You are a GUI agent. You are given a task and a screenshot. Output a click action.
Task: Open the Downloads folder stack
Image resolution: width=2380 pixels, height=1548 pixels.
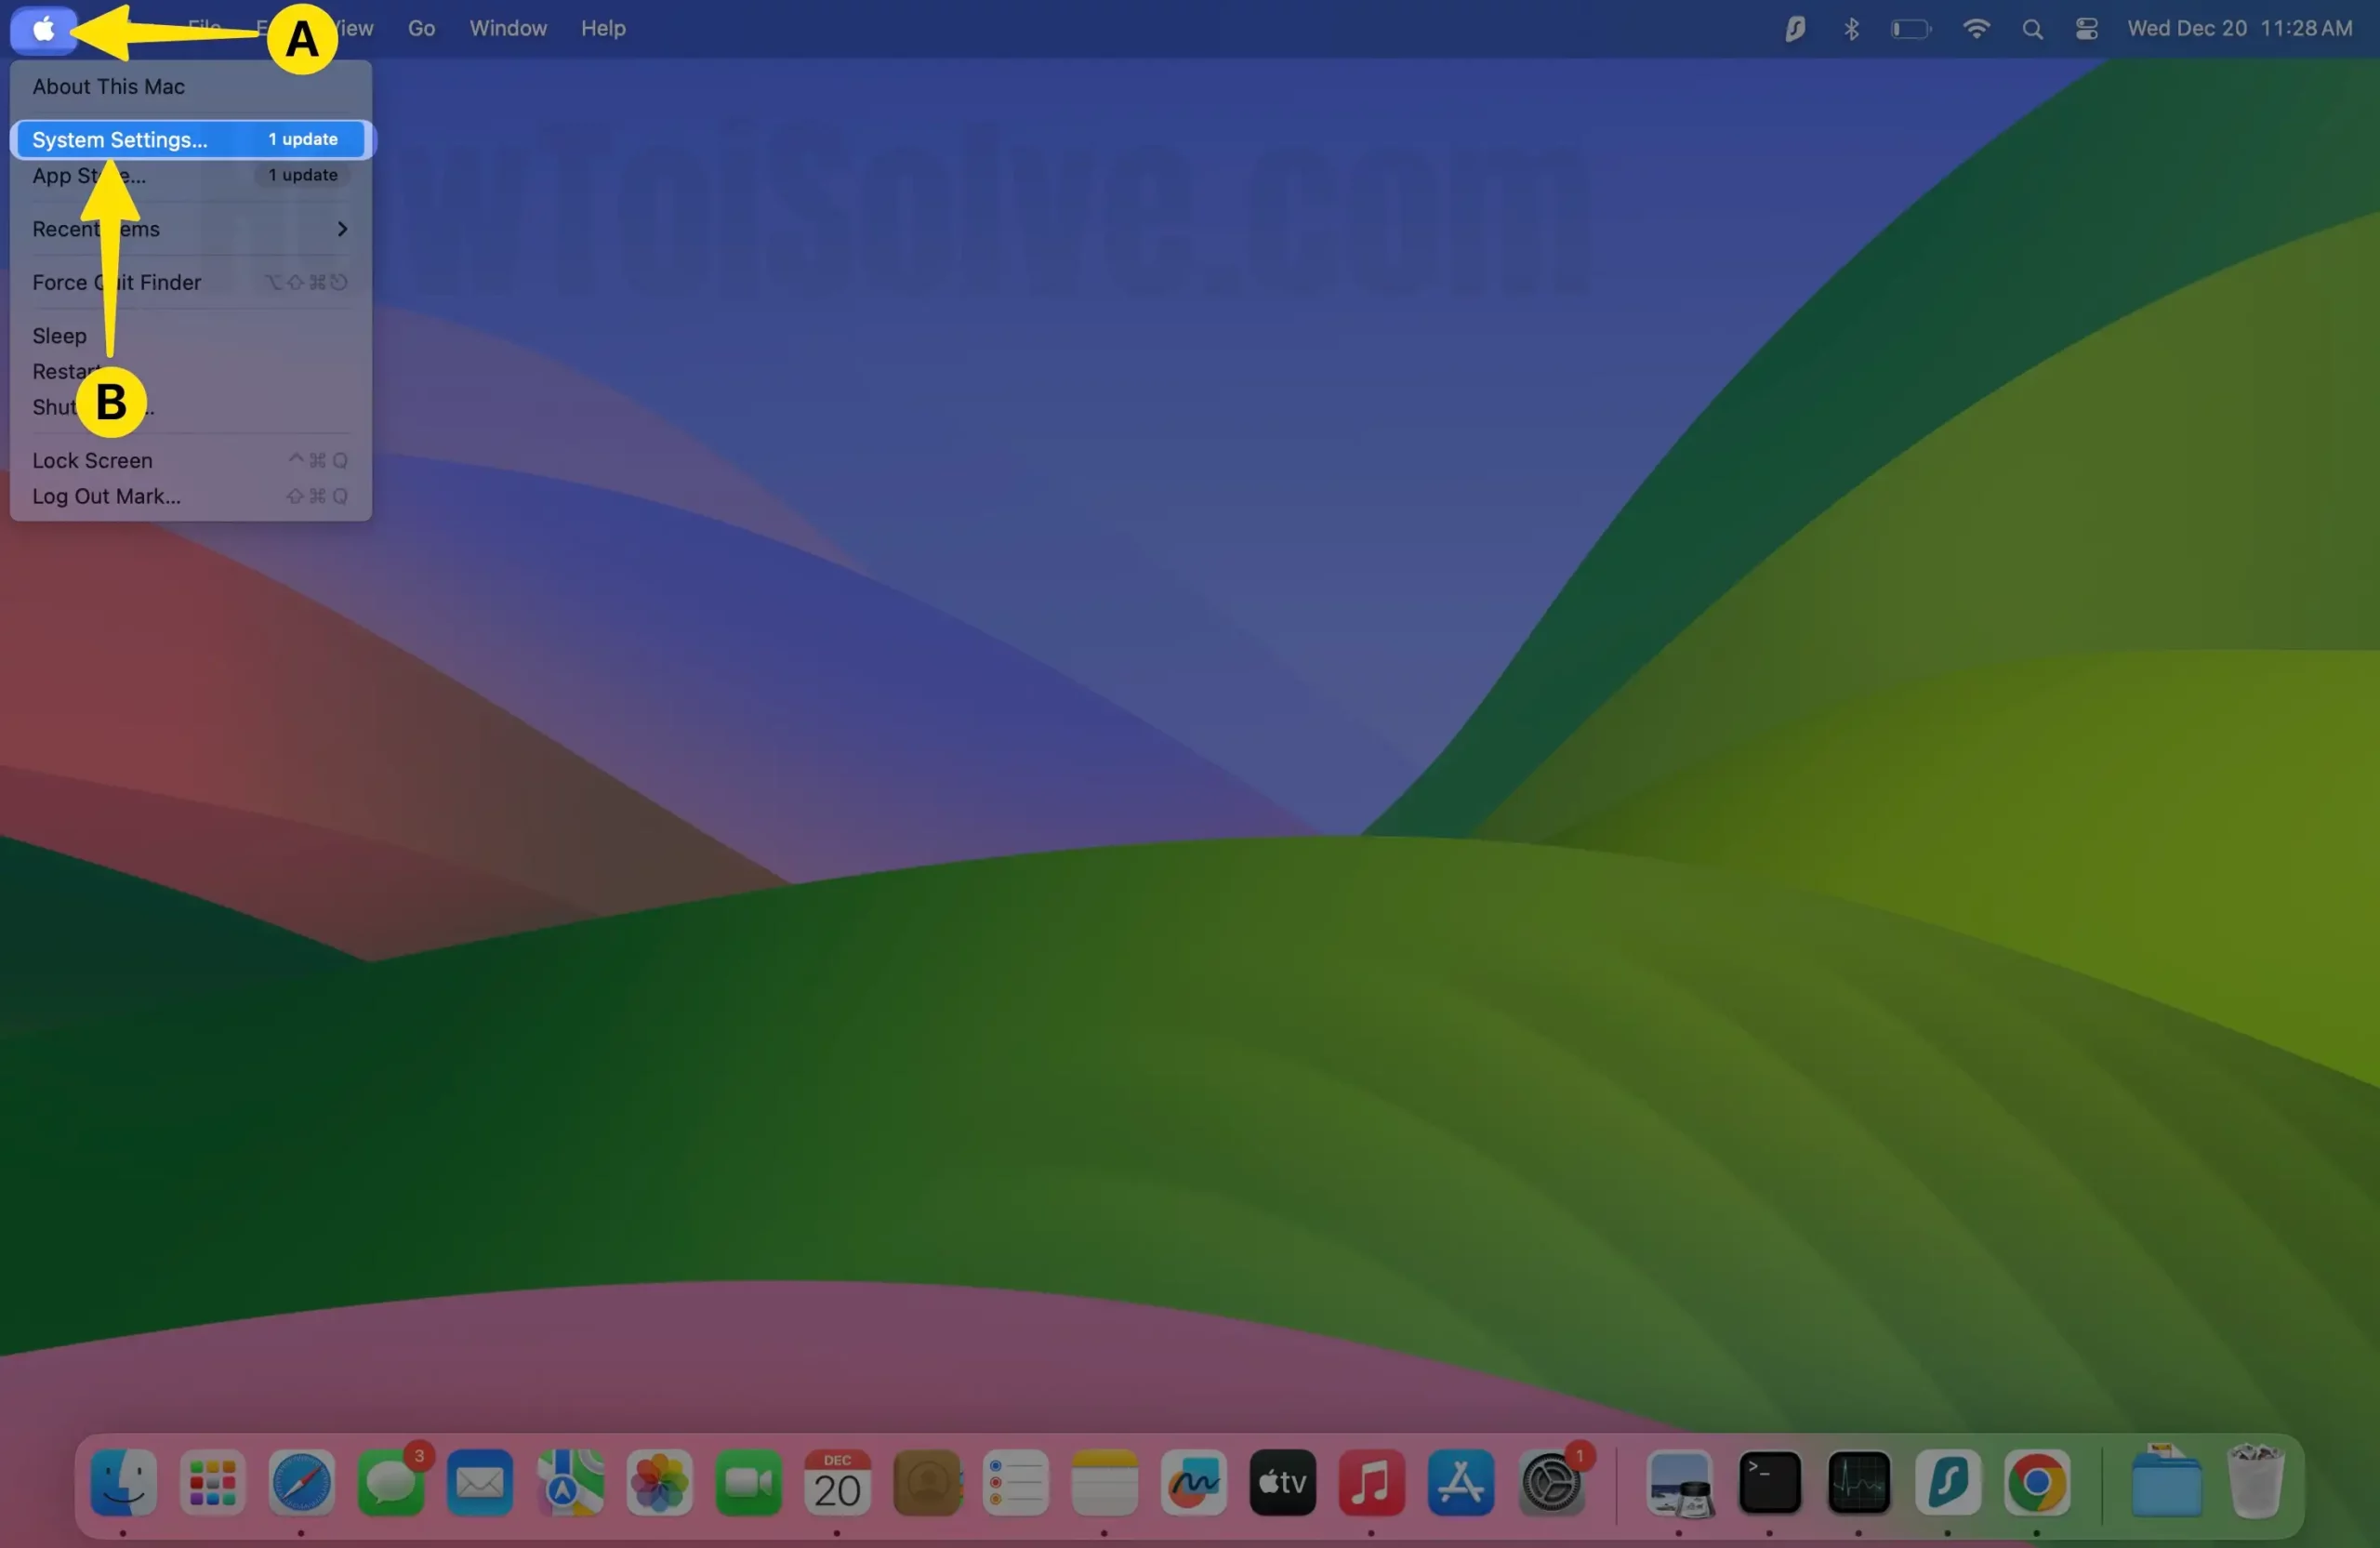(x=2166, y=1482)
